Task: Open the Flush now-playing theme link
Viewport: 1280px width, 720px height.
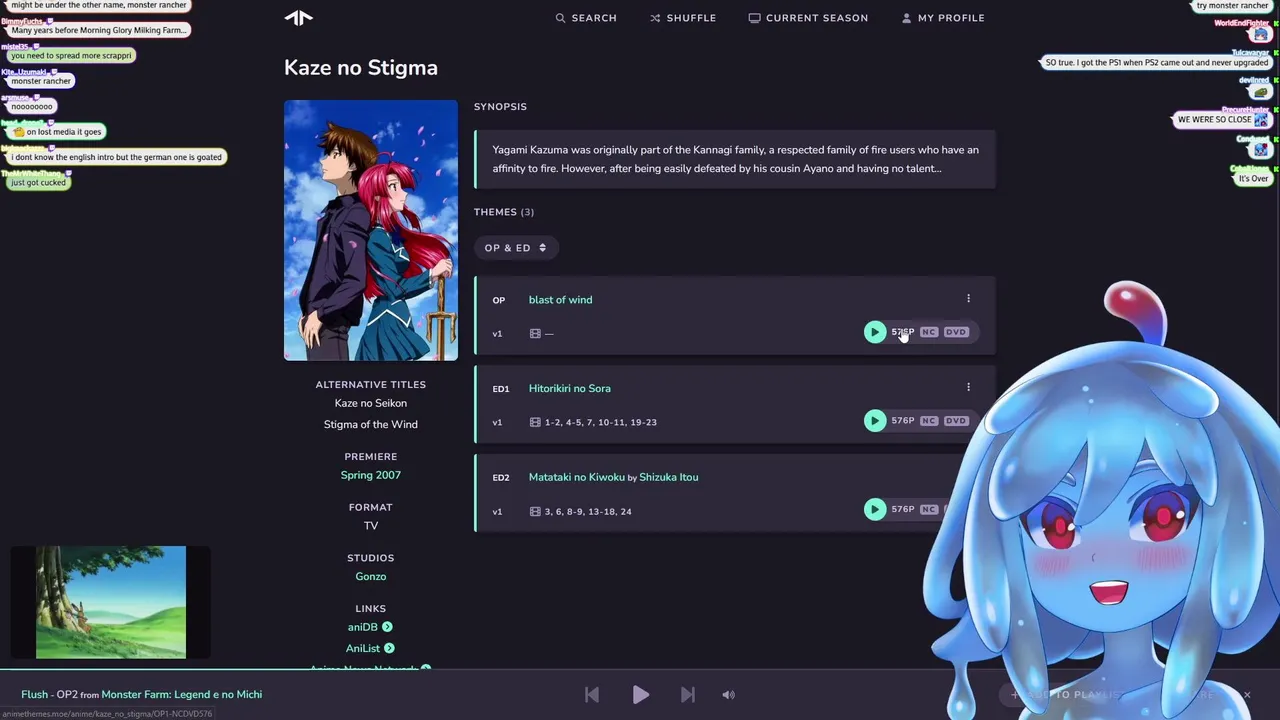Action: click(x=34, y=695)
